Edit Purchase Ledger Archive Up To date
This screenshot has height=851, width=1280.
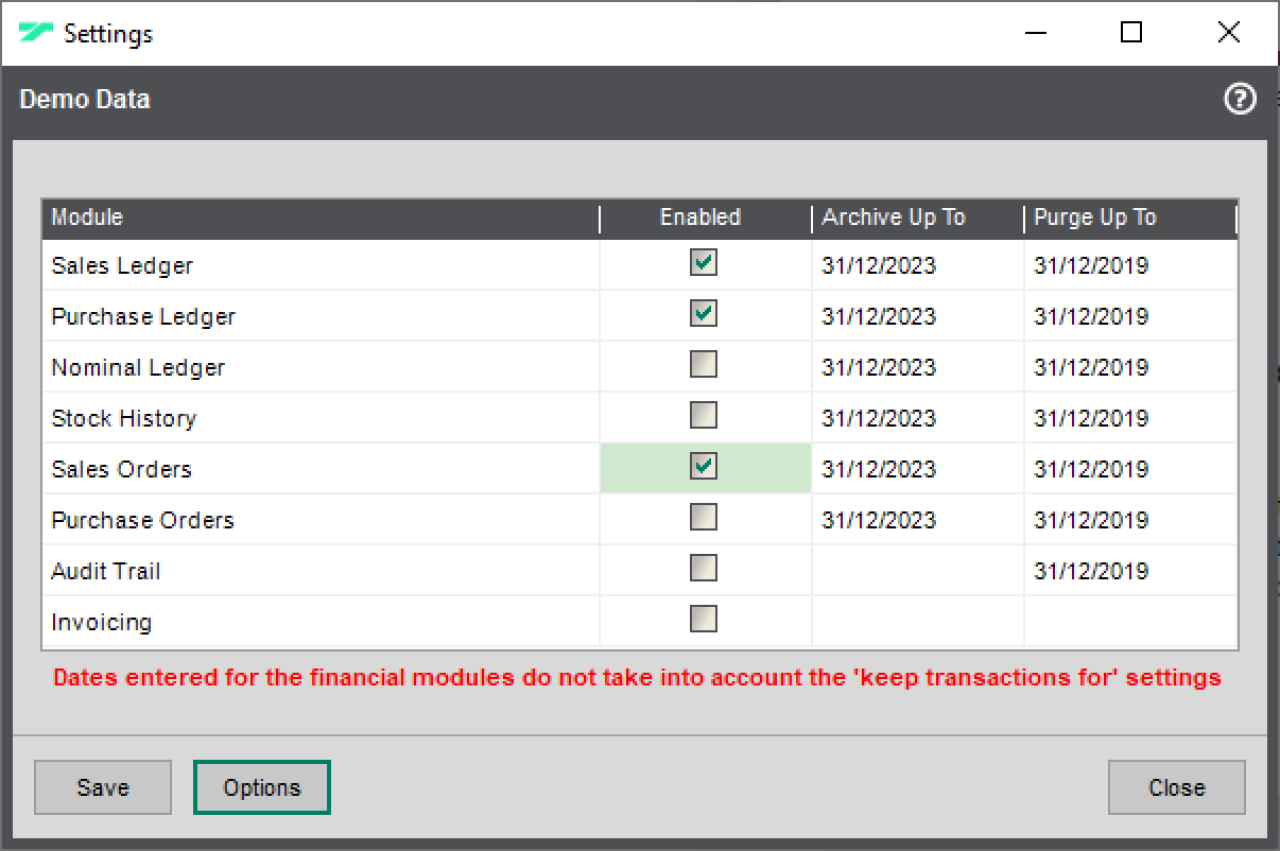(917, 317)
